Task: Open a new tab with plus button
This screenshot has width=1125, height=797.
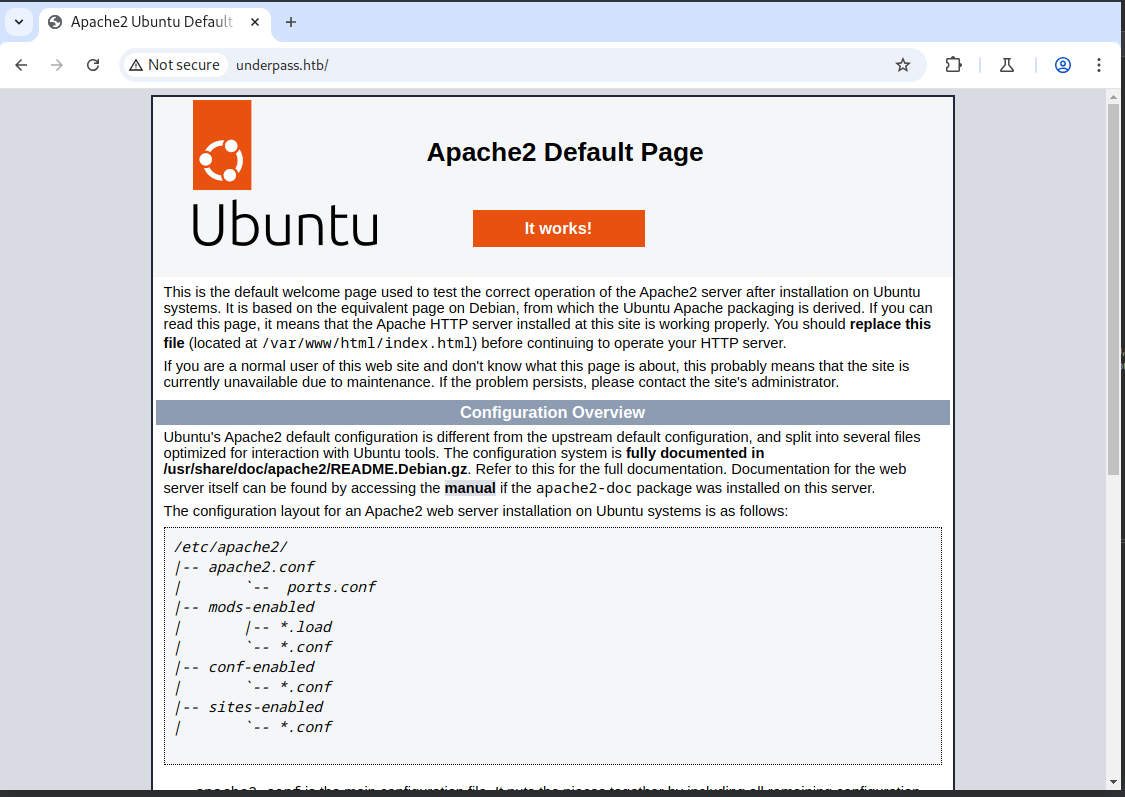Action: (x=291, y=22)
